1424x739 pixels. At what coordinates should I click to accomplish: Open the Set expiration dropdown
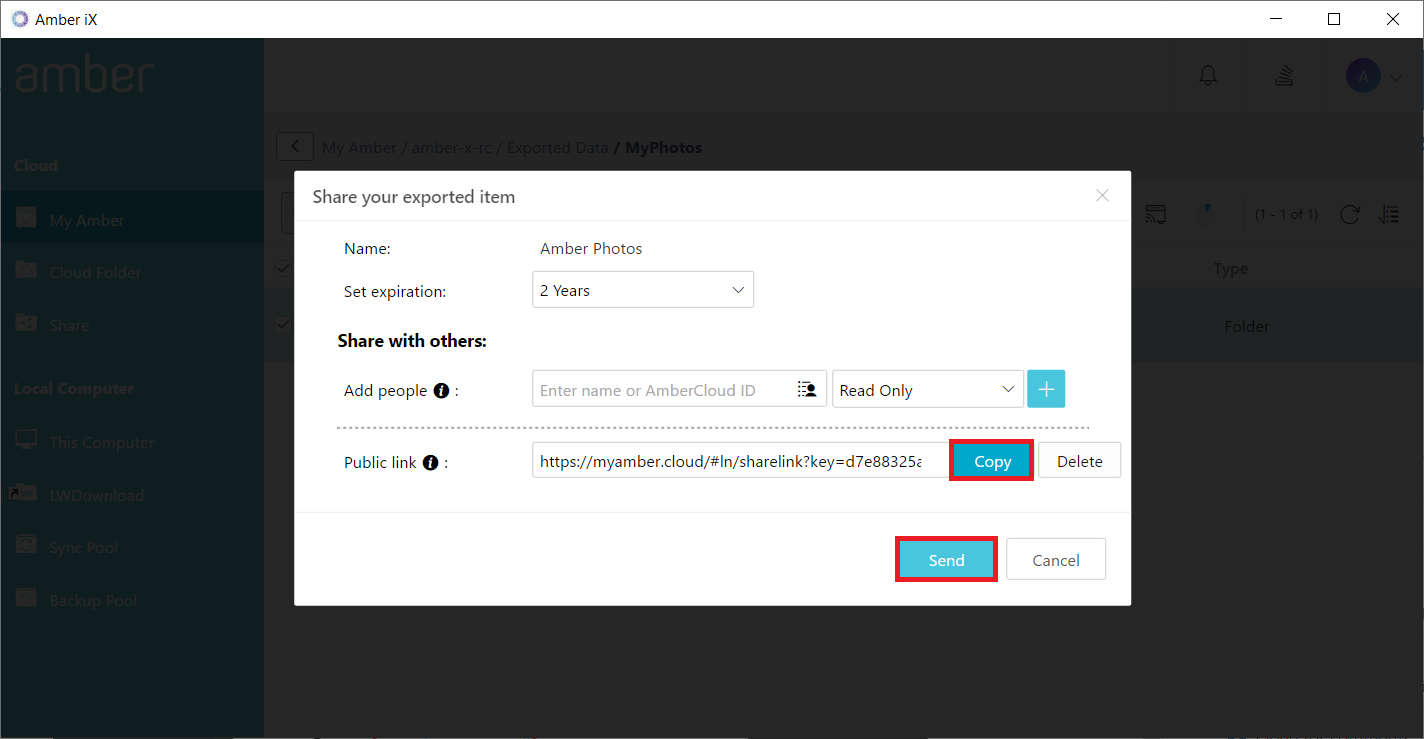643,290
